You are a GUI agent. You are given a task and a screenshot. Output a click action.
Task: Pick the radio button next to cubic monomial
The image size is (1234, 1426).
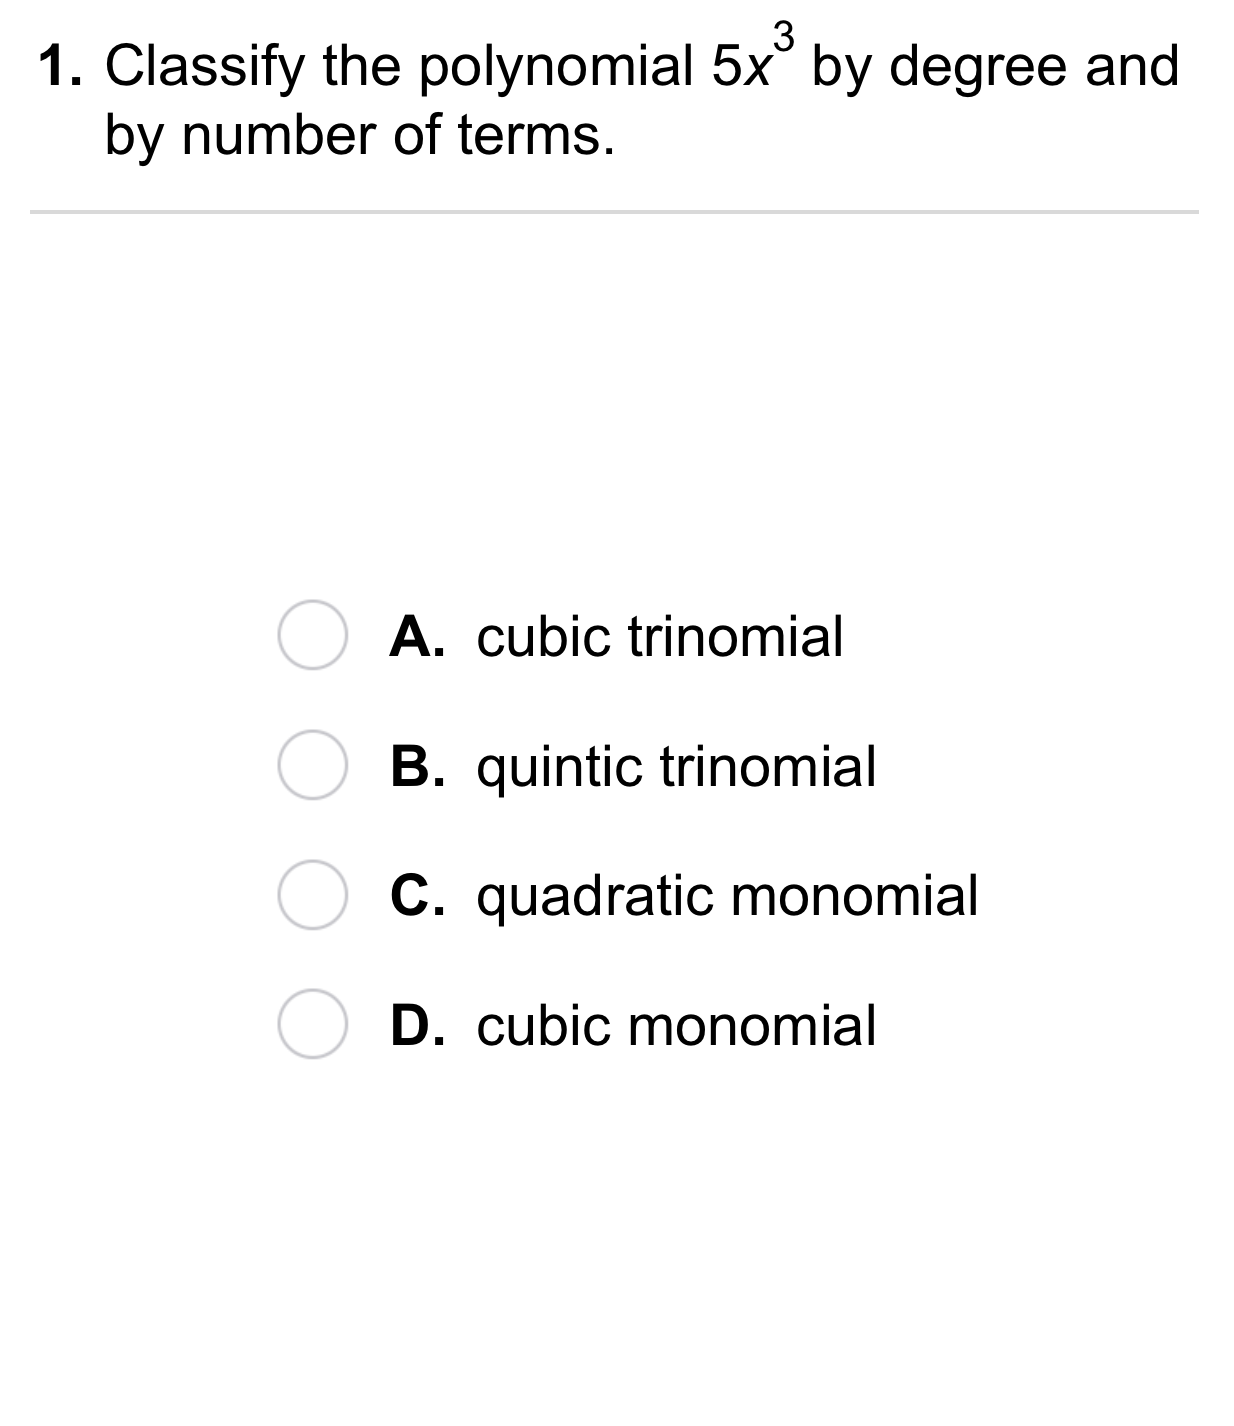click(x=312, y=1025)
